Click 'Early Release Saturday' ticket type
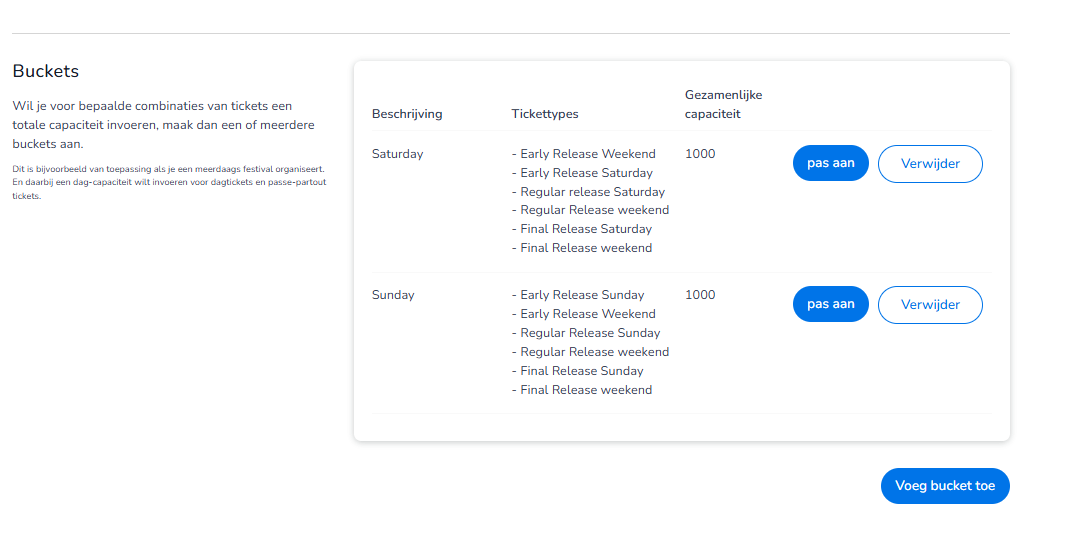 click(x=586, y=173)
